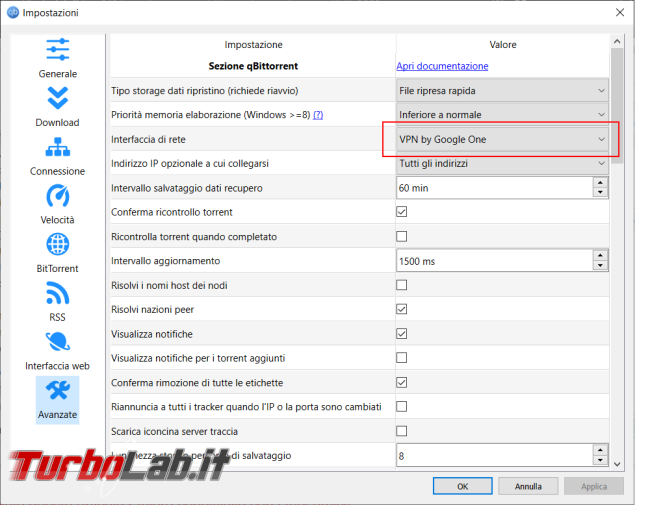
Task: Enable Scarica iconcina server traccia checkbox
Action: 401,431
